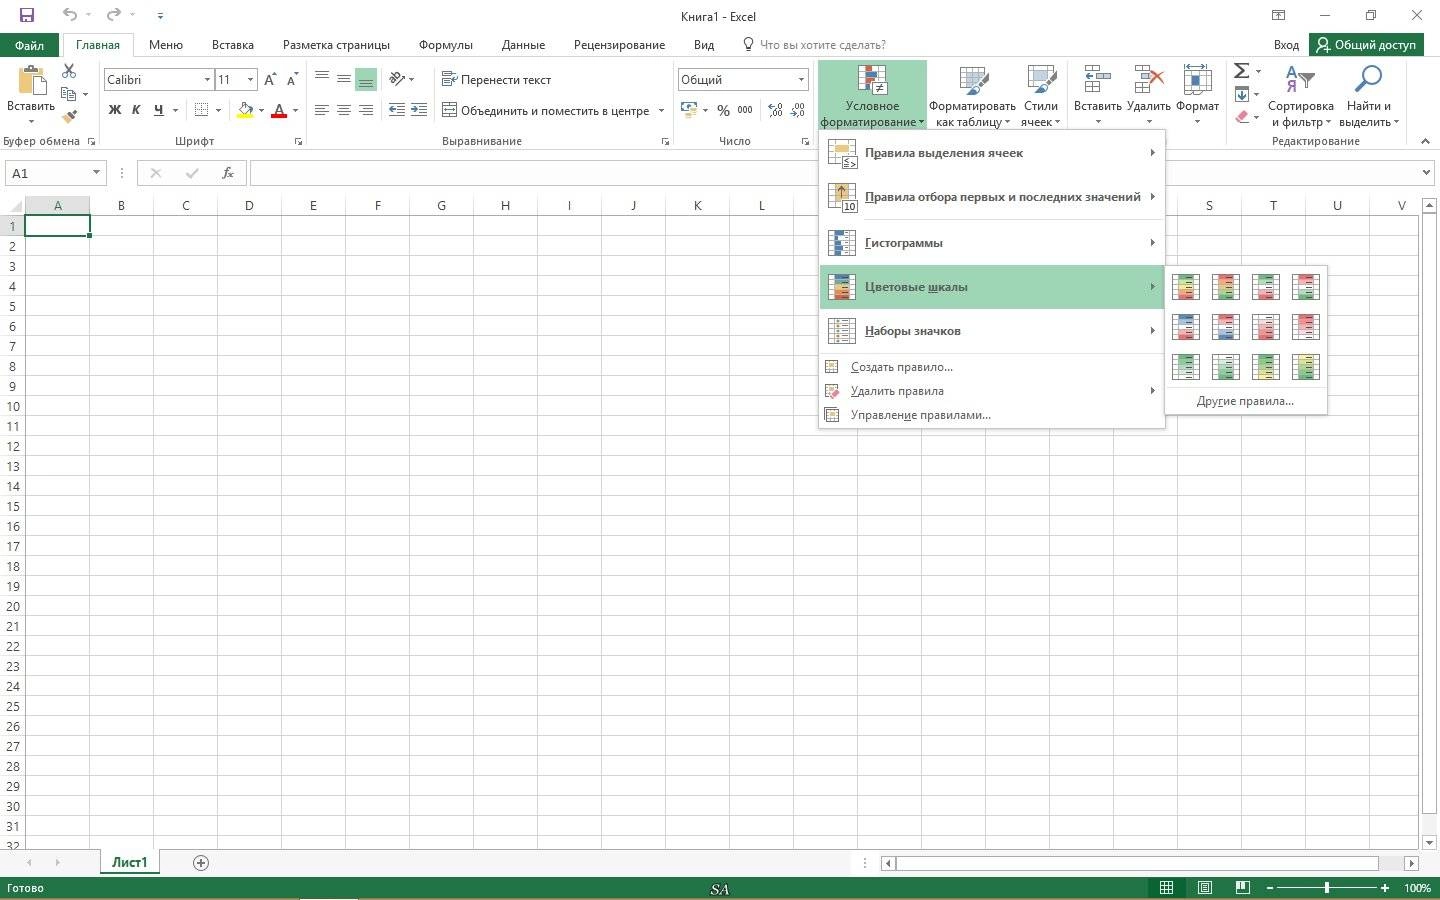1440x900 pixels.
Task: Open the Вставить paste options arrow
Action: pyautogui.click(x=31, y=122)
